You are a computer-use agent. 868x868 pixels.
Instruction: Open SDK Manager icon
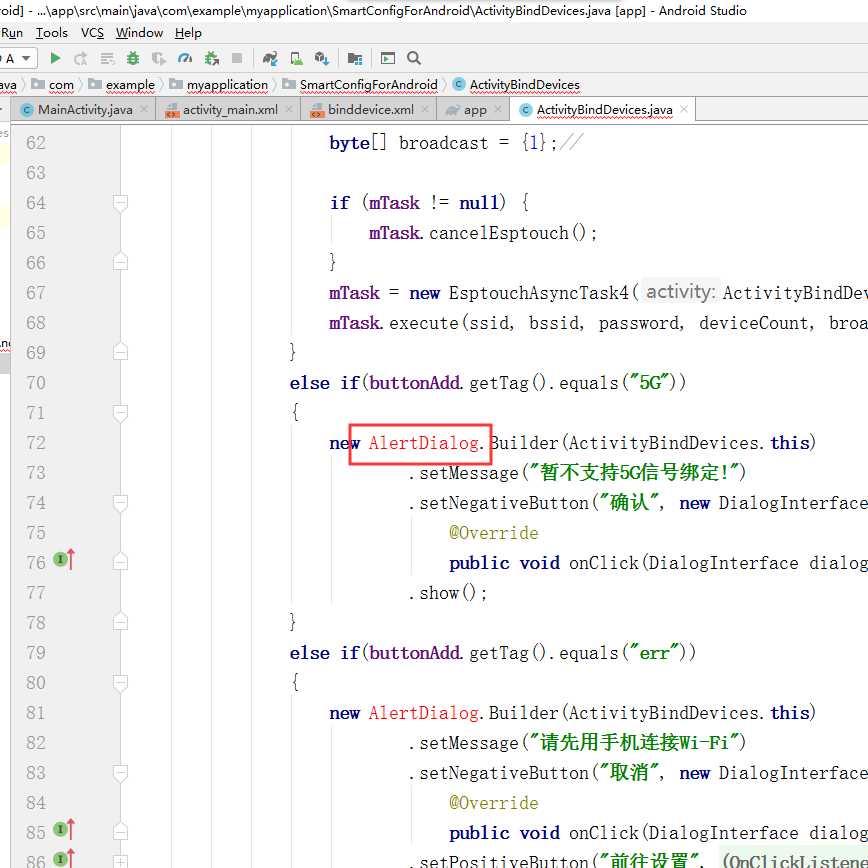pos(322,58)
